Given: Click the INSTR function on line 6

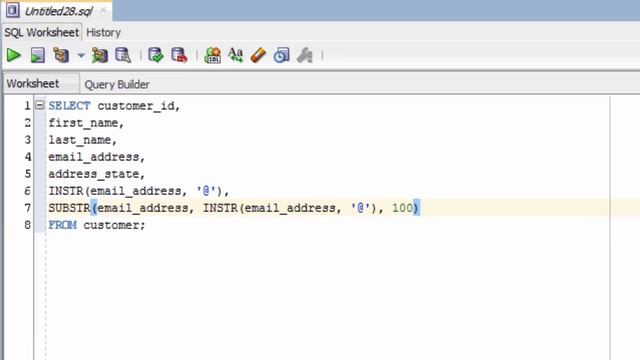Looking at the screenshot, I should tap(66, 191).
